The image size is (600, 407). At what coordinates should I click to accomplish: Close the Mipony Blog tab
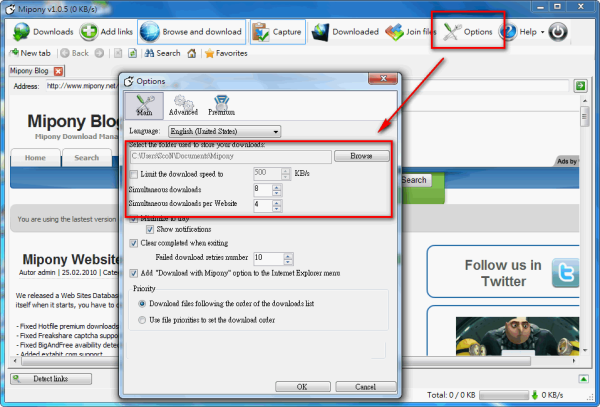point(58,71)
